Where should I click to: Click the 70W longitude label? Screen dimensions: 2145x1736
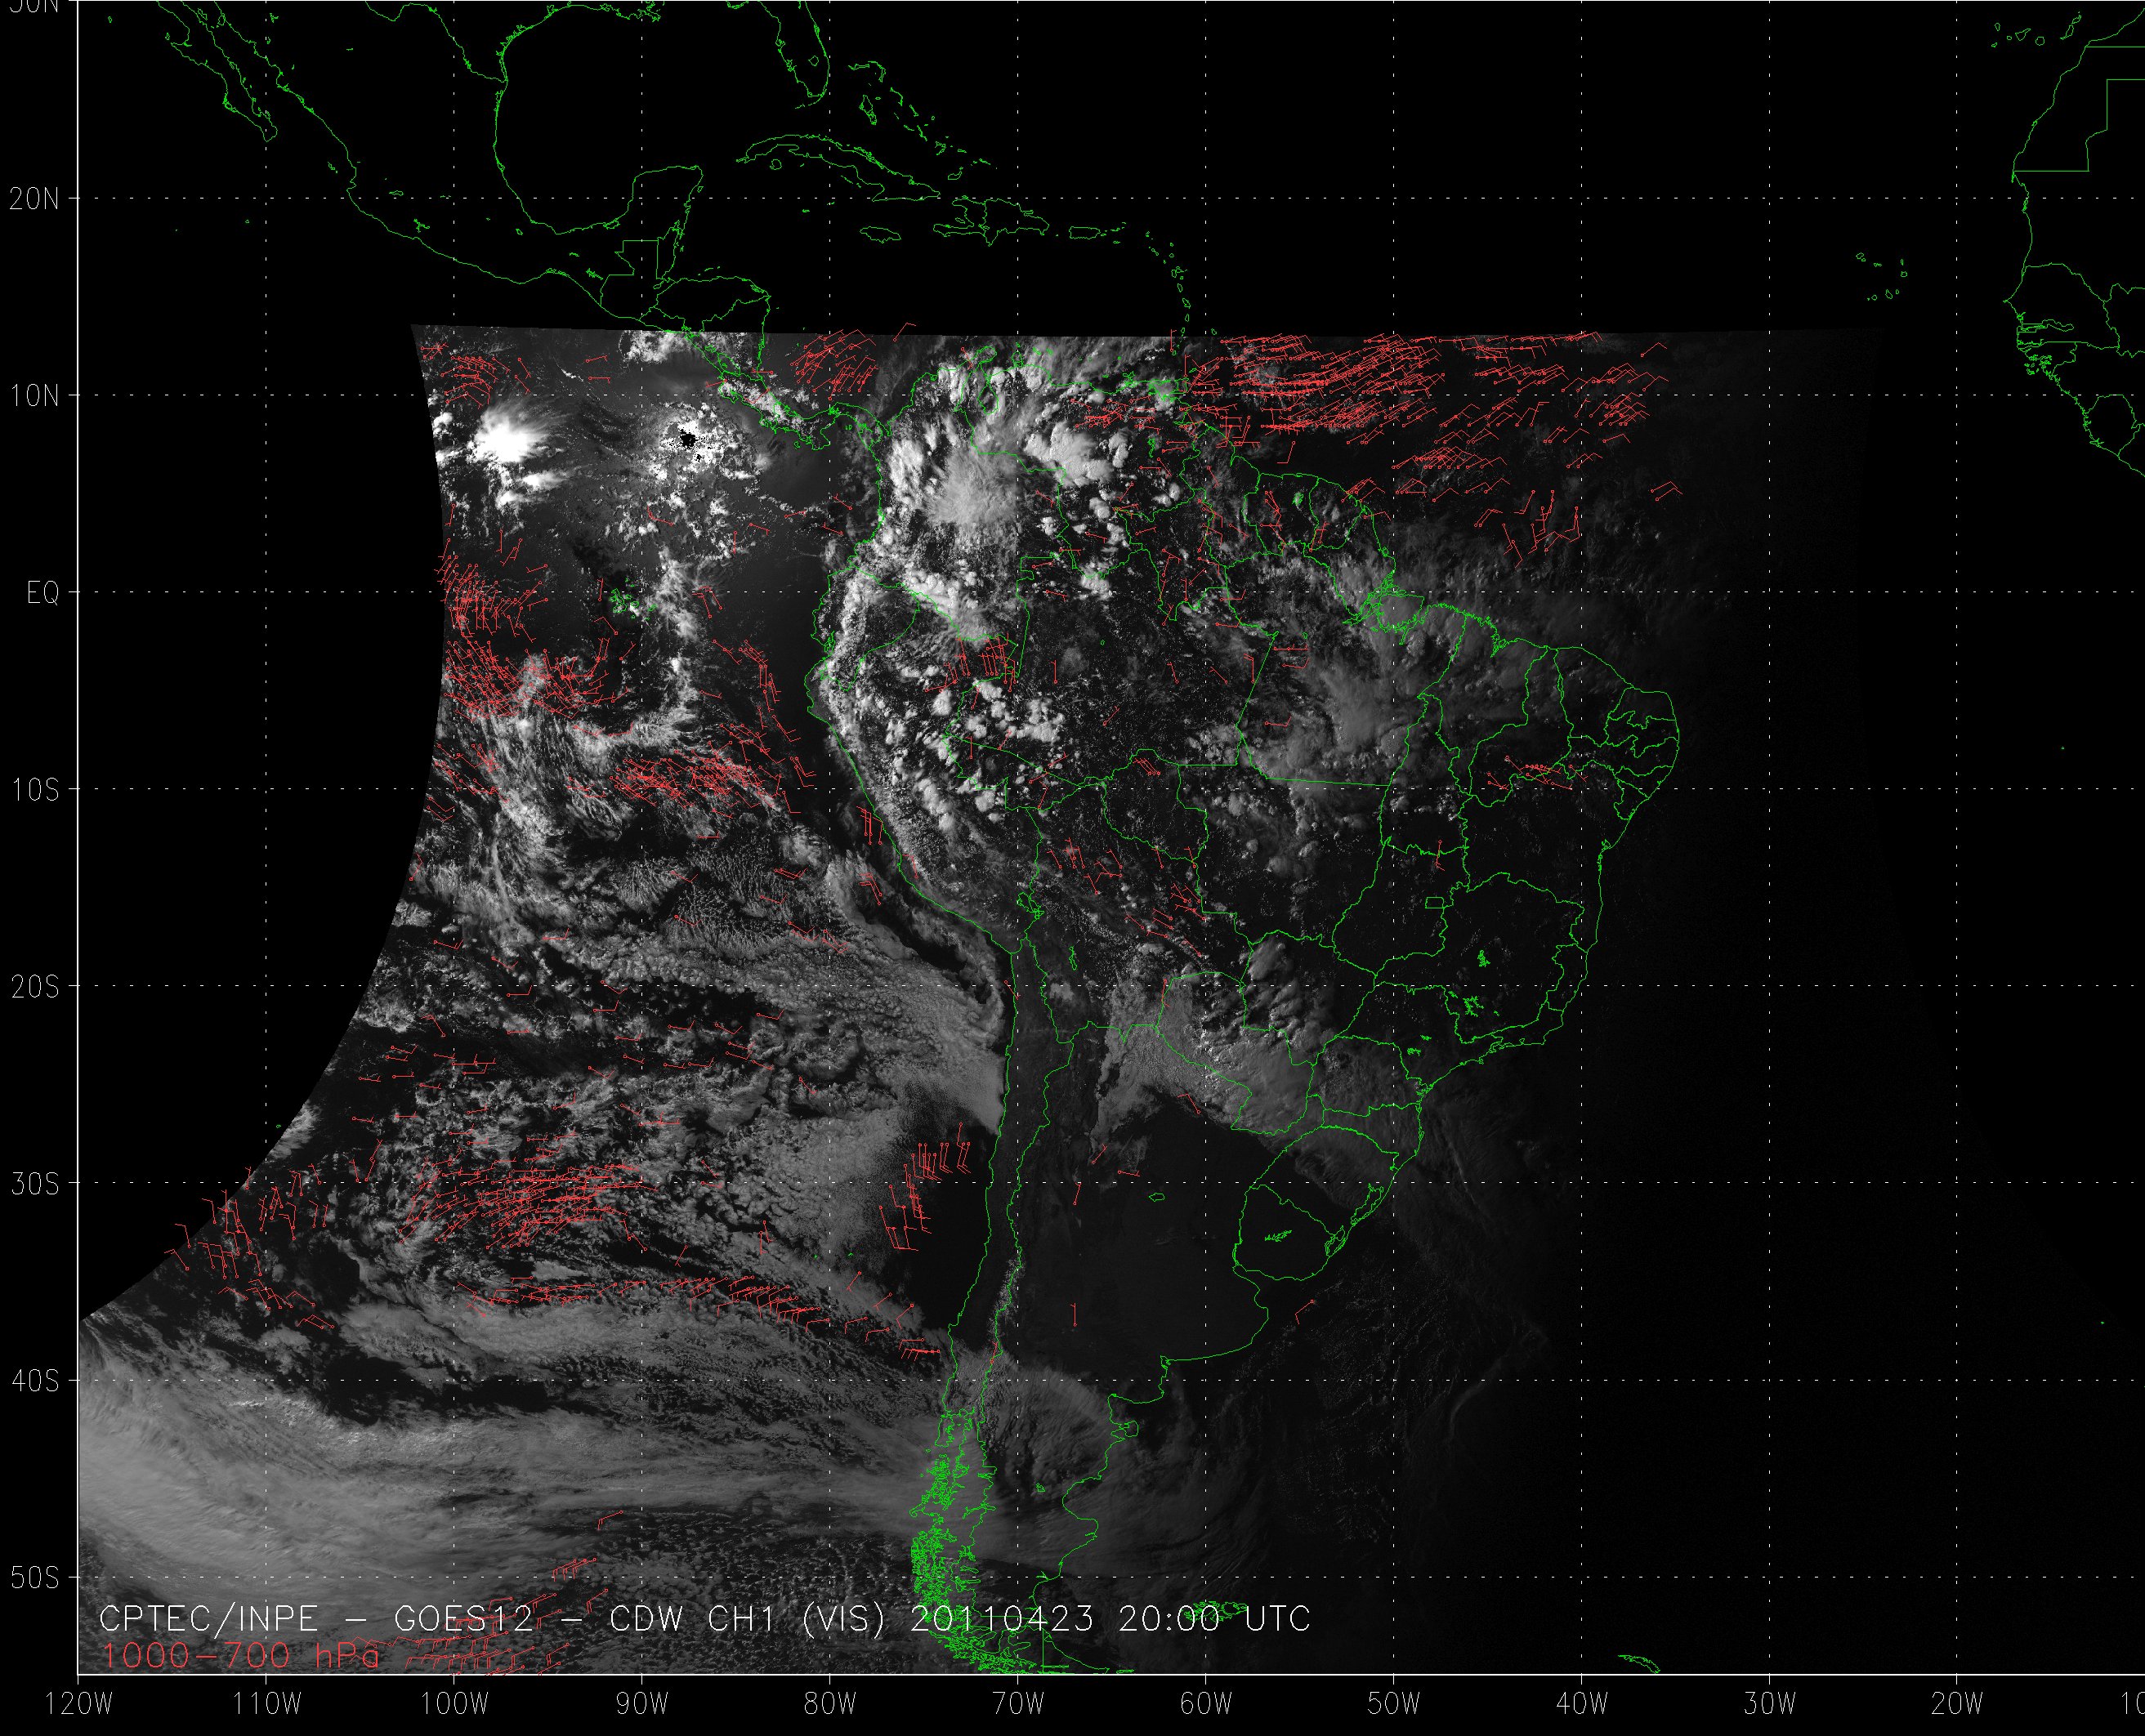pos(1018,1704)
